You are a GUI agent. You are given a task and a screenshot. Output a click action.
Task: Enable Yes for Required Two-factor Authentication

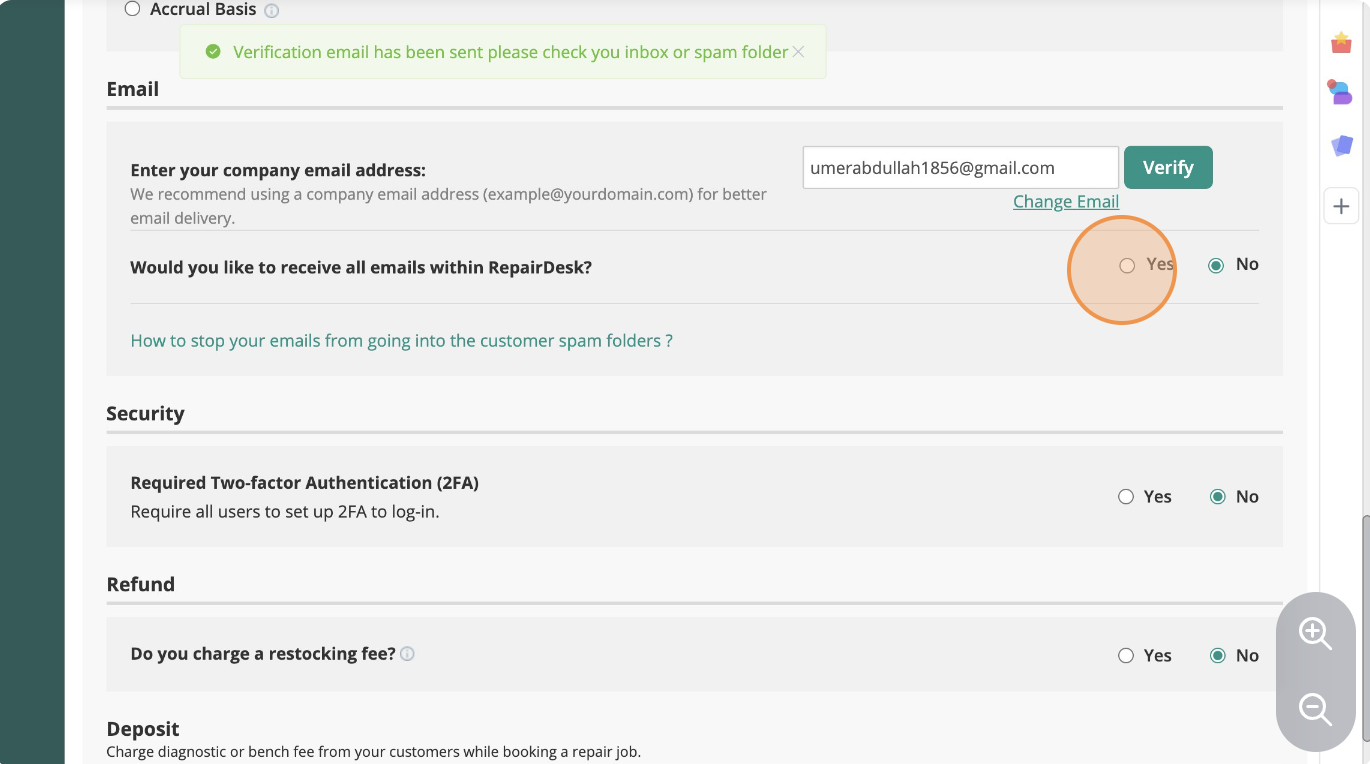click(x=1126, y=497)
